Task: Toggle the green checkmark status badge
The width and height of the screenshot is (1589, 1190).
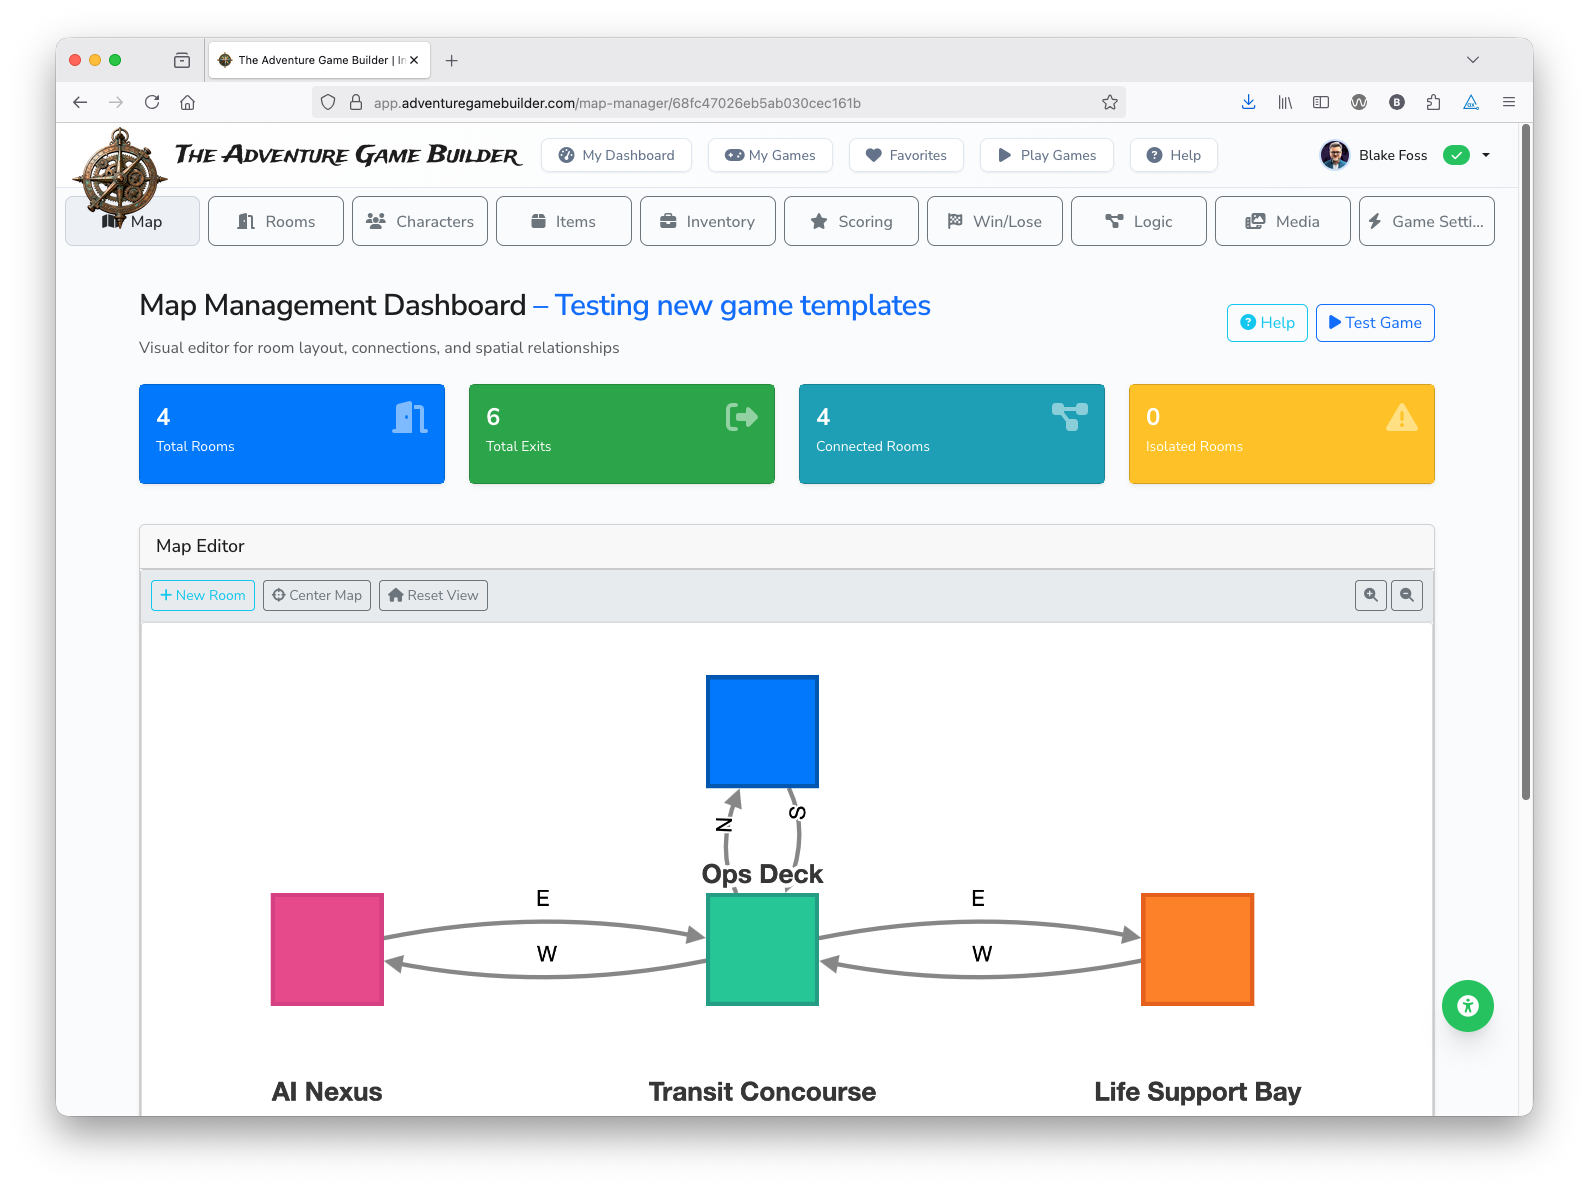Action: (x=1456, y=155)
